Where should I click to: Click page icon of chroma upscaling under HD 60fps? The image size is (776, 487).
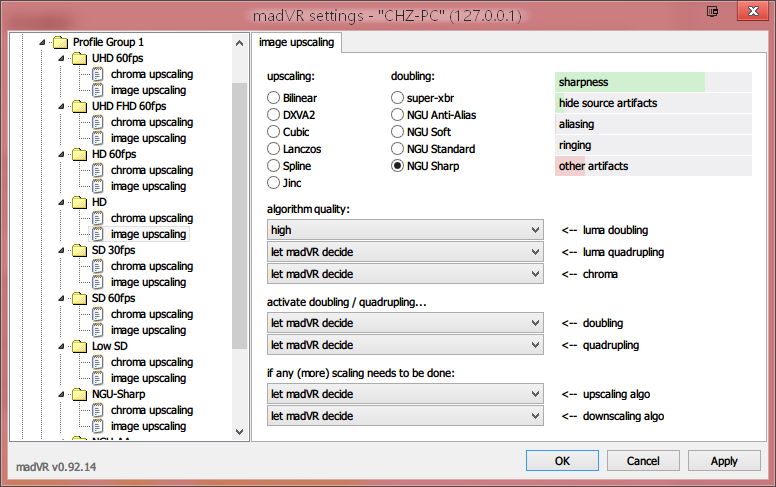[x=98, y=170]
